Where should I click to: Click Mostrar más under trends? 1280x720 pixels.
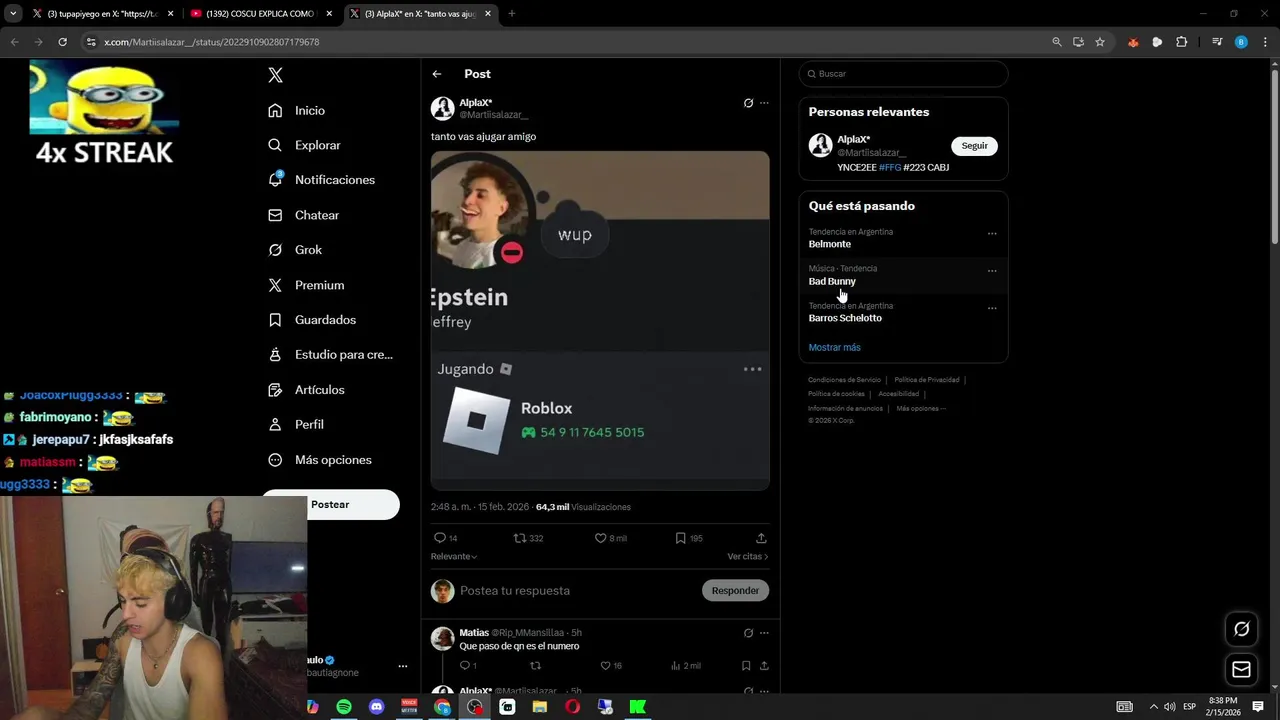(834, 348)
